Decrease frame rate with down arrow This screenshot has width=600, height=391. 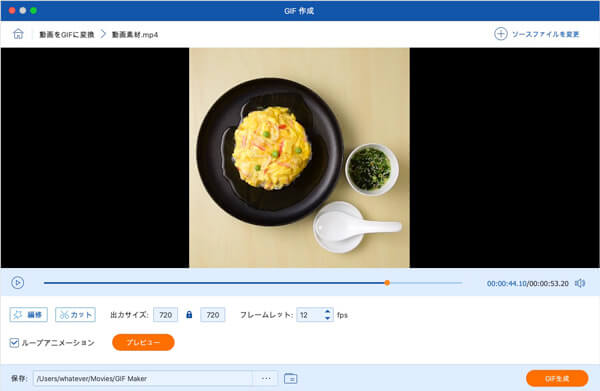(x=328, y=318)
